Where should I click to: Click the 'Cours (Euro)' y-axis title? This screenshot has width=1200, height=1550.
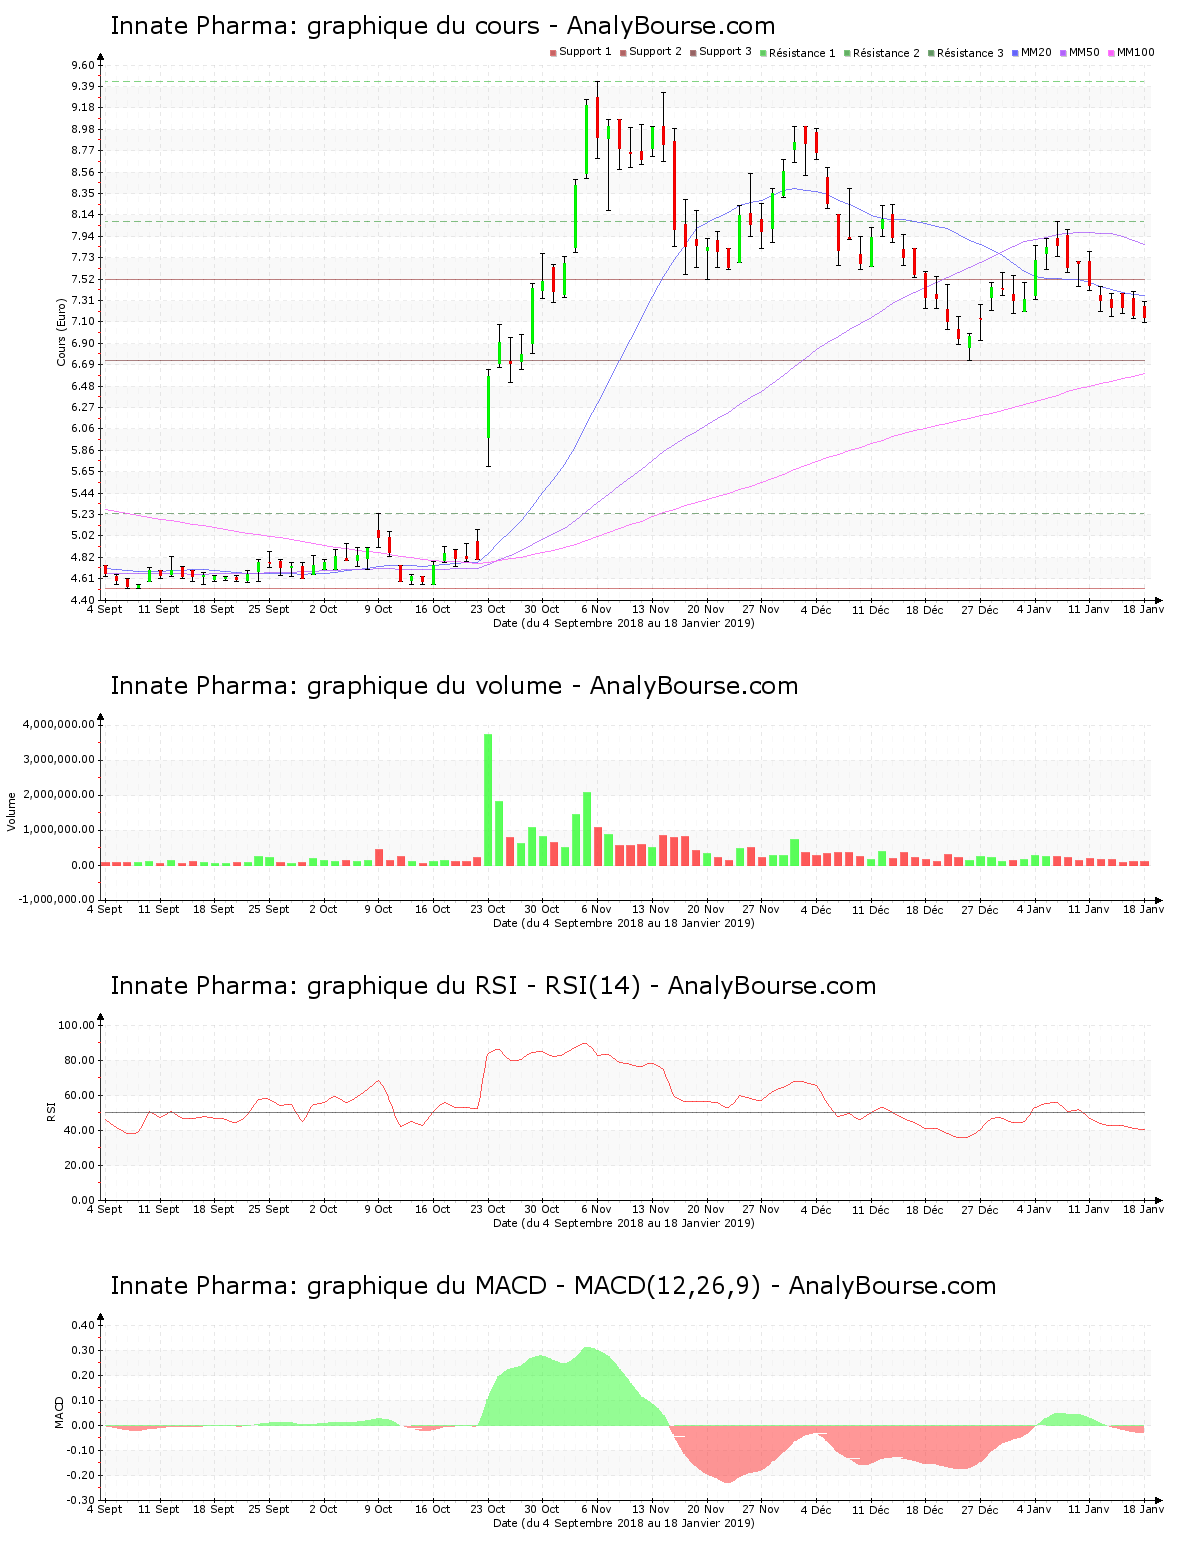pyautogui.click(x=61, y=333)
